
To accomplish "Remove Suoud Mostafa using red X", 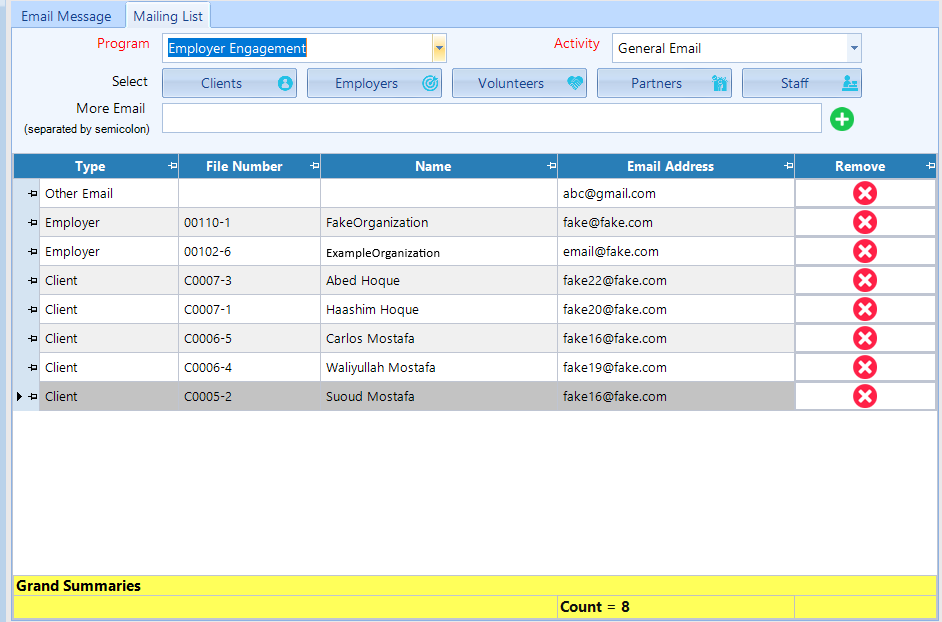I will click(x=865, y=397).
